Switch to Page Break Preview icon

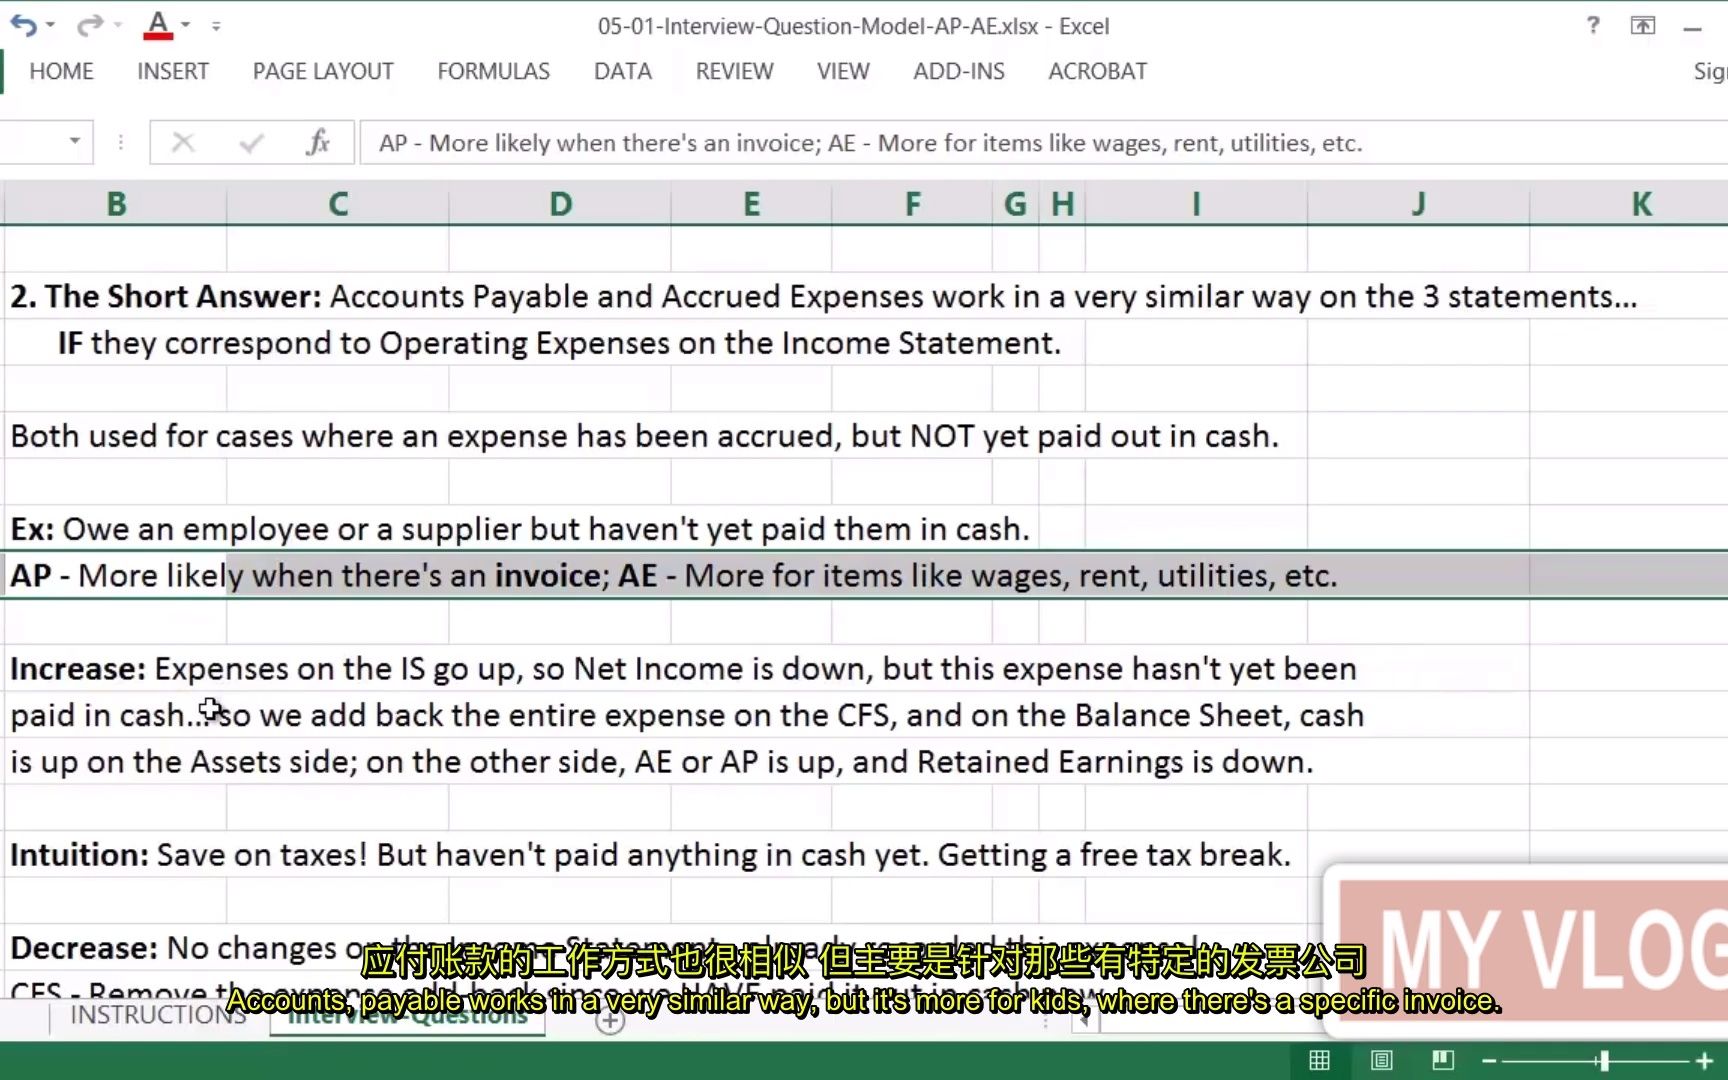(x=1442, y=1060)
